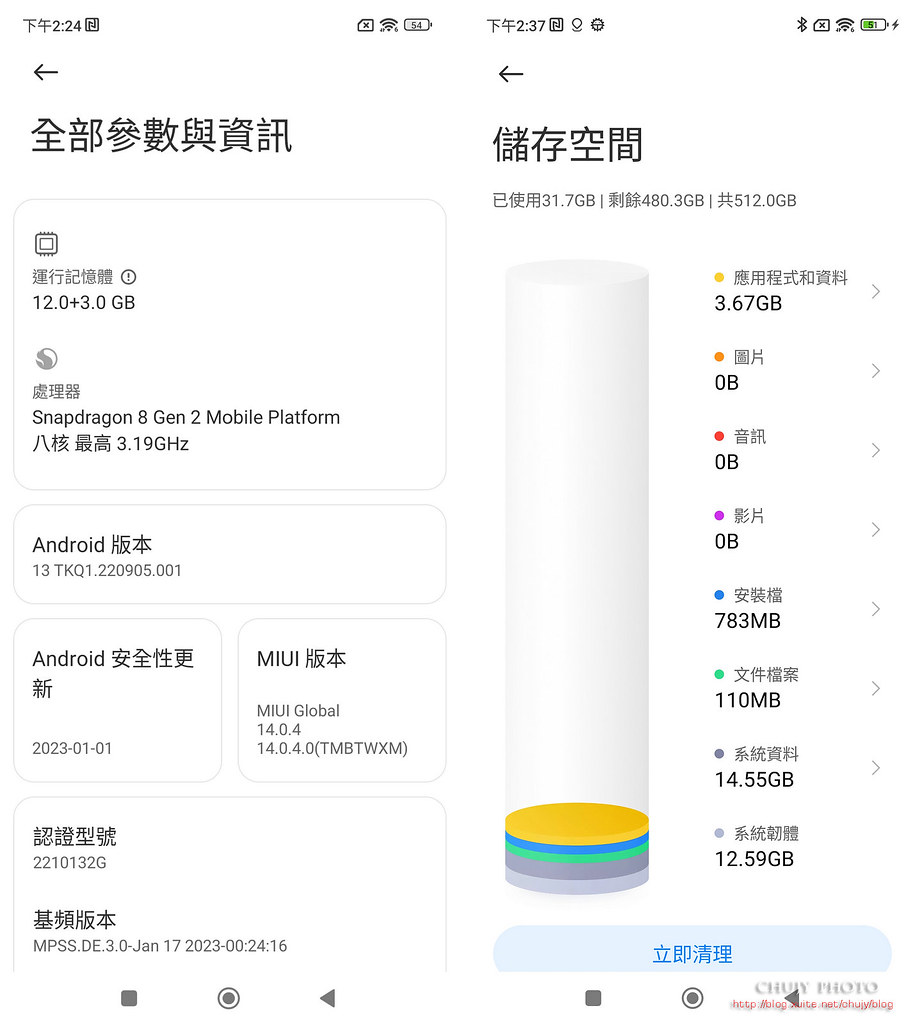Tap the 全部參數與資訊 page title
The width and height of the screenshot is (922, 1024).
[161, 136]
